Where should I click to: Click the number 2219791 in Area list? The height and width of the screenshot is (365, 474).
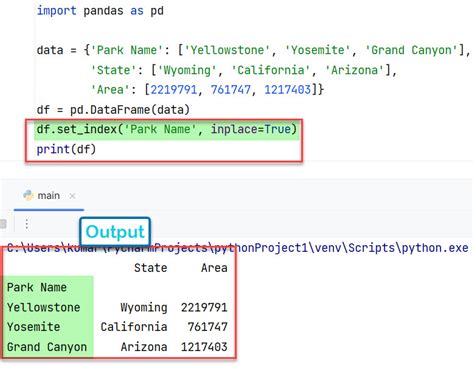(x=174, y=90)
